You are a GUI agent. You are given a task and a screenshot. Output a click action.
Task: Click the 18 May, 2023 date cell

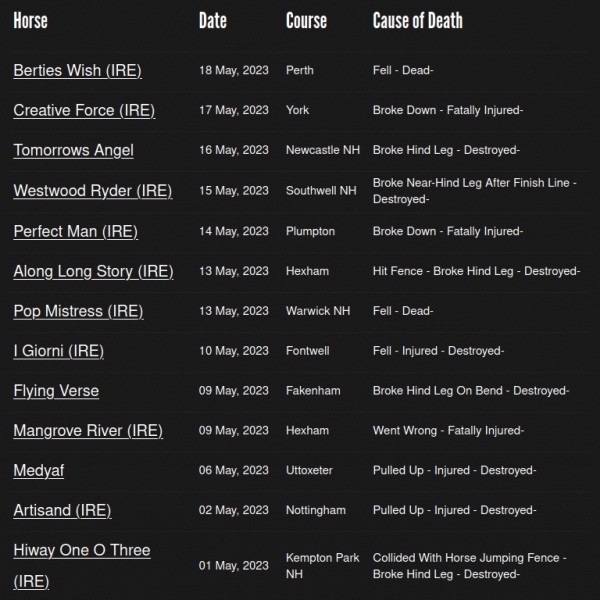coord(233,71)
